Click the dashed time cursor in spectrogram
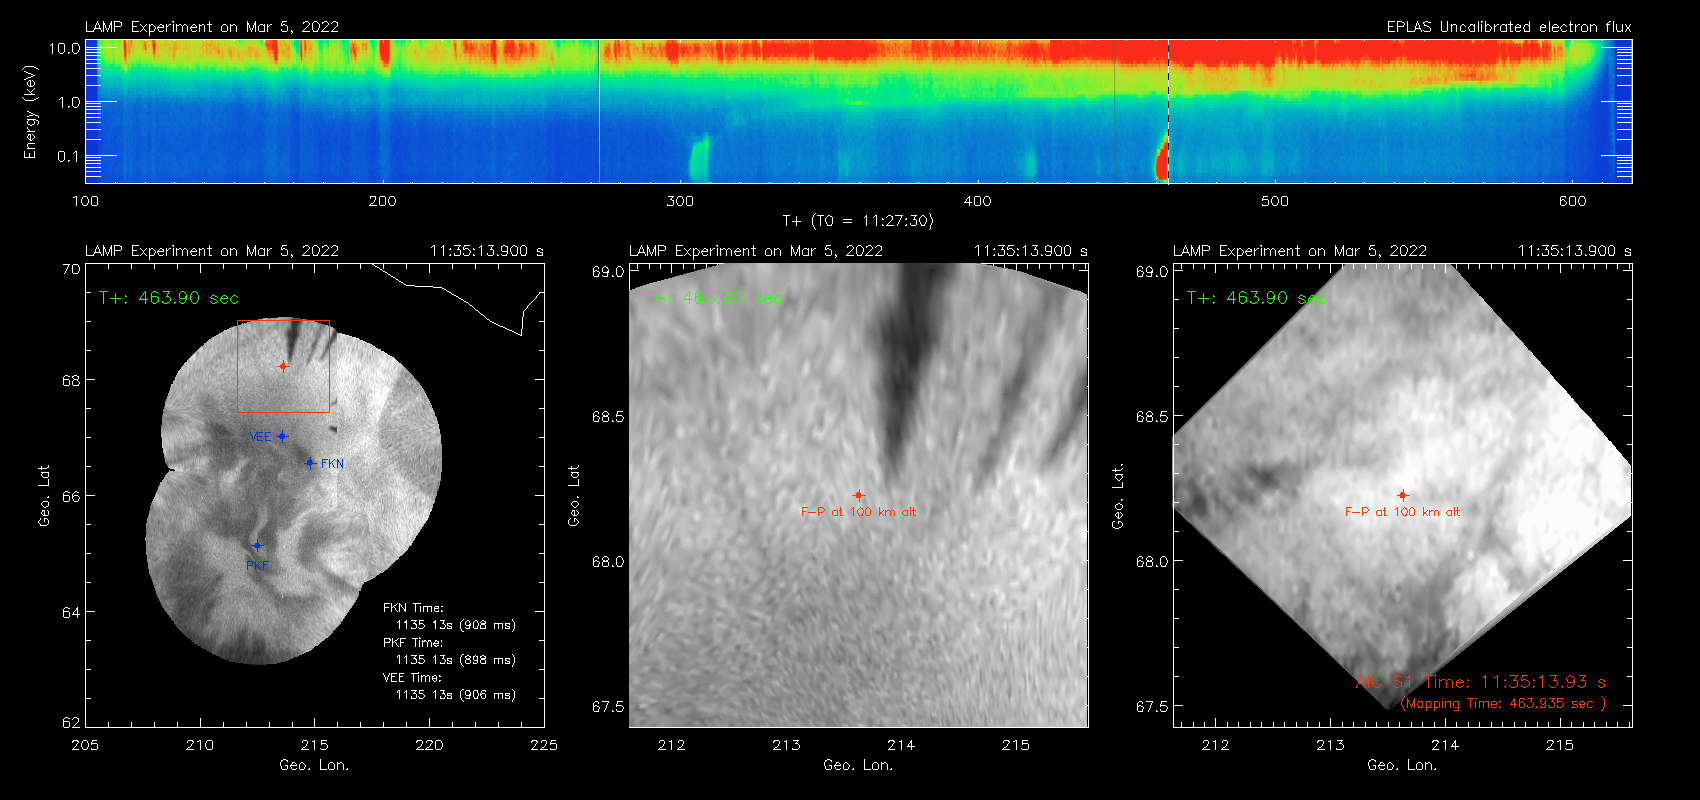 1168,111
